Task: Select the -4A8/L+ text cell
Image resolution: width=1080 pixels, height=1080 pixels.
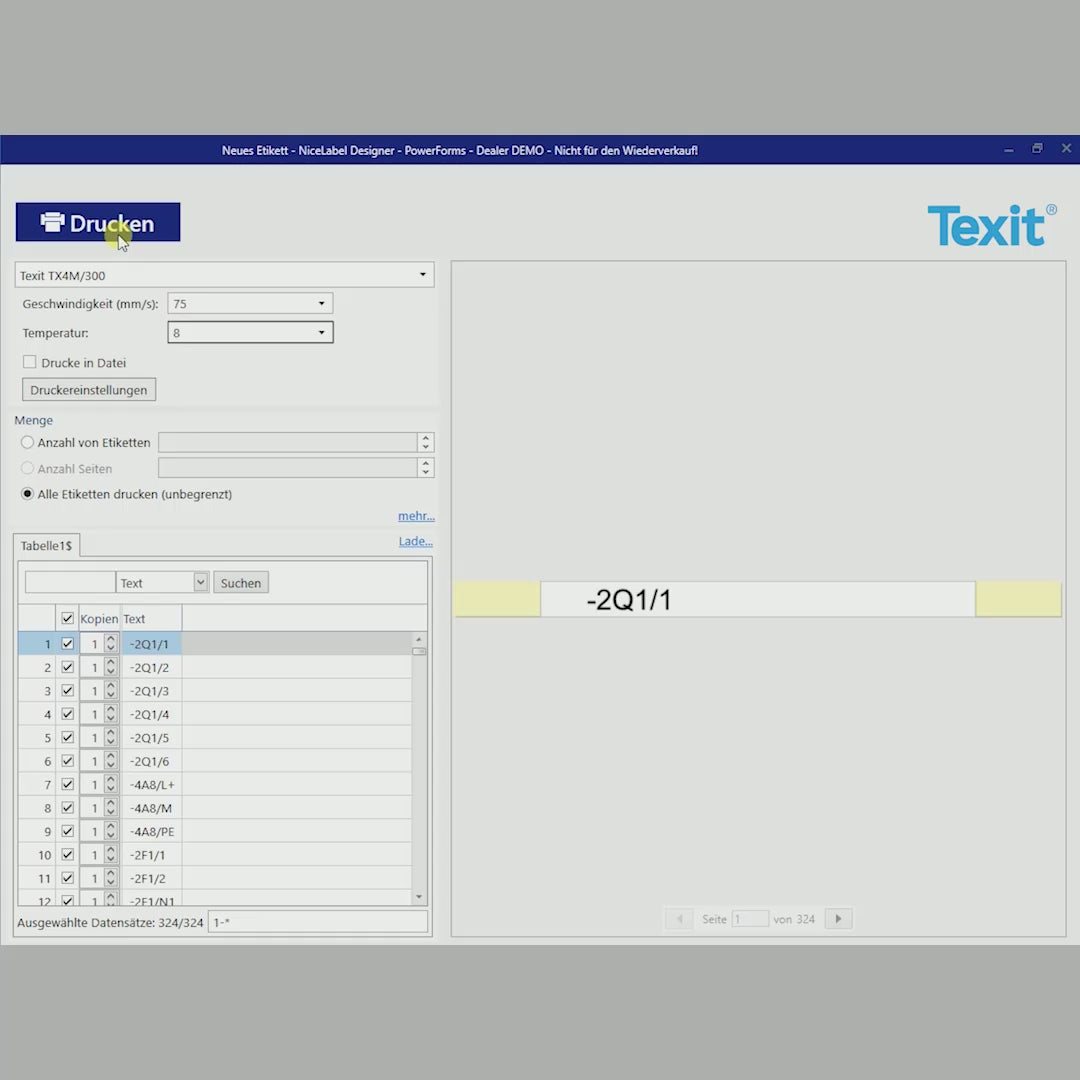Action: click(152, 784)
